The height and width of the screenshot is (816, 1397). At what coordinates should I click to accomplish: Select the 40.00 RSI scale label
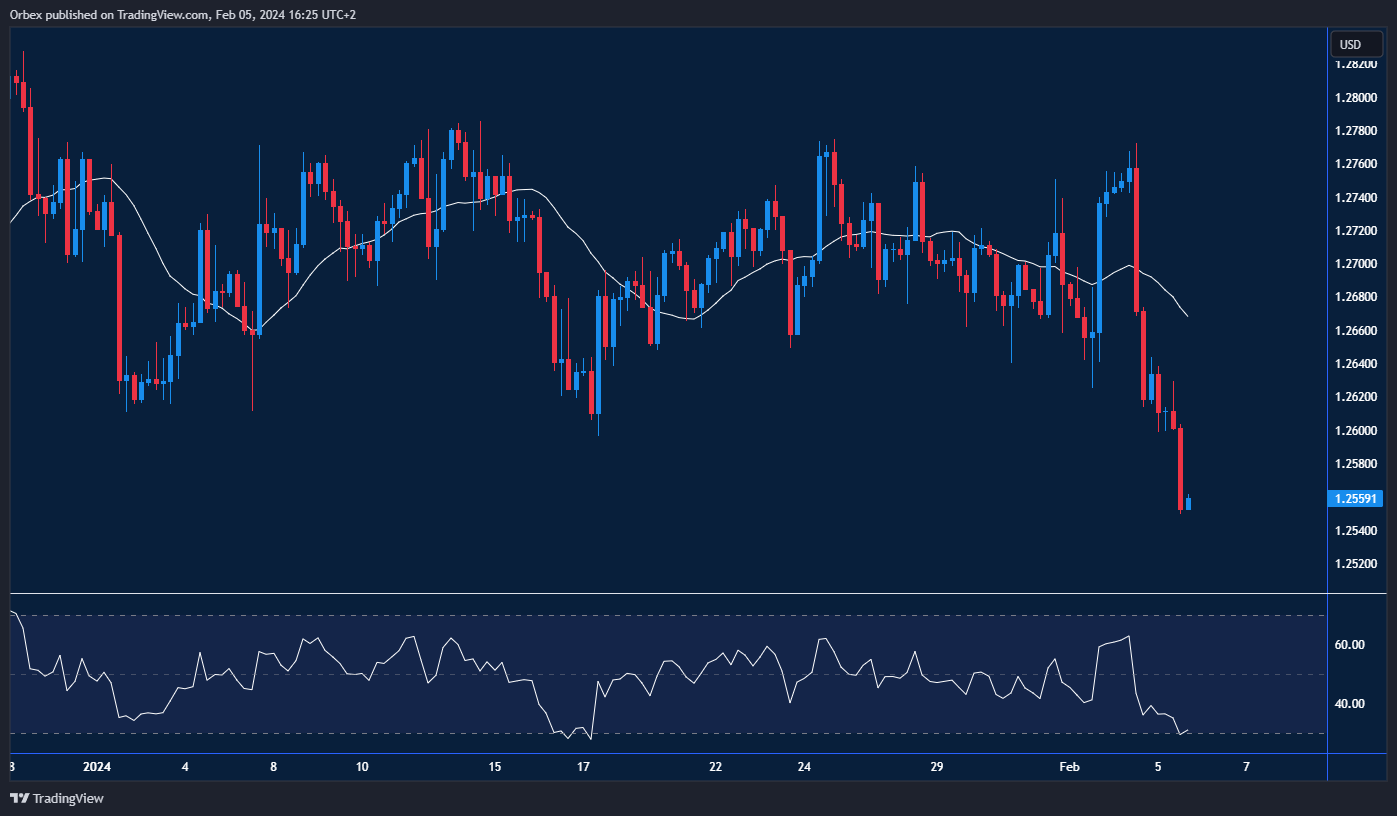click(x=1349, y=703)
